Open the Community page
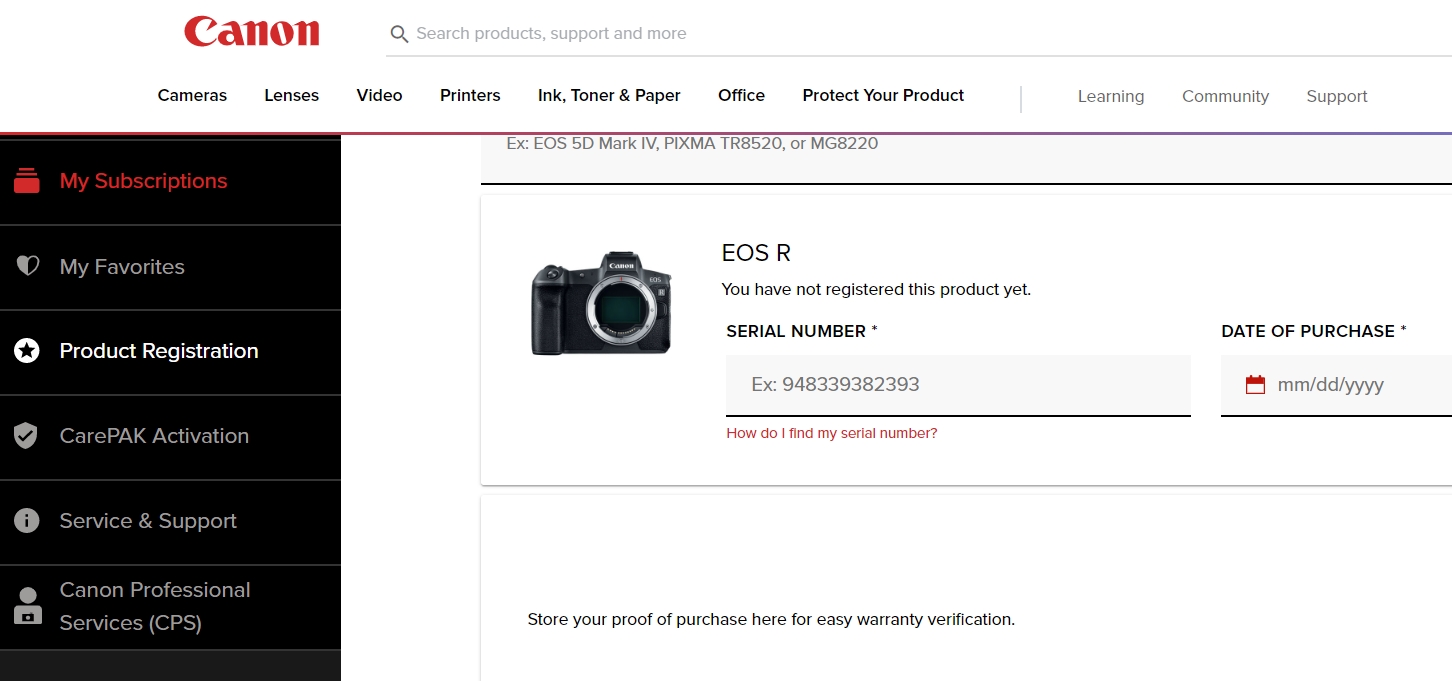Viewport: 1452px width, 681px height. coord(1225,96)
